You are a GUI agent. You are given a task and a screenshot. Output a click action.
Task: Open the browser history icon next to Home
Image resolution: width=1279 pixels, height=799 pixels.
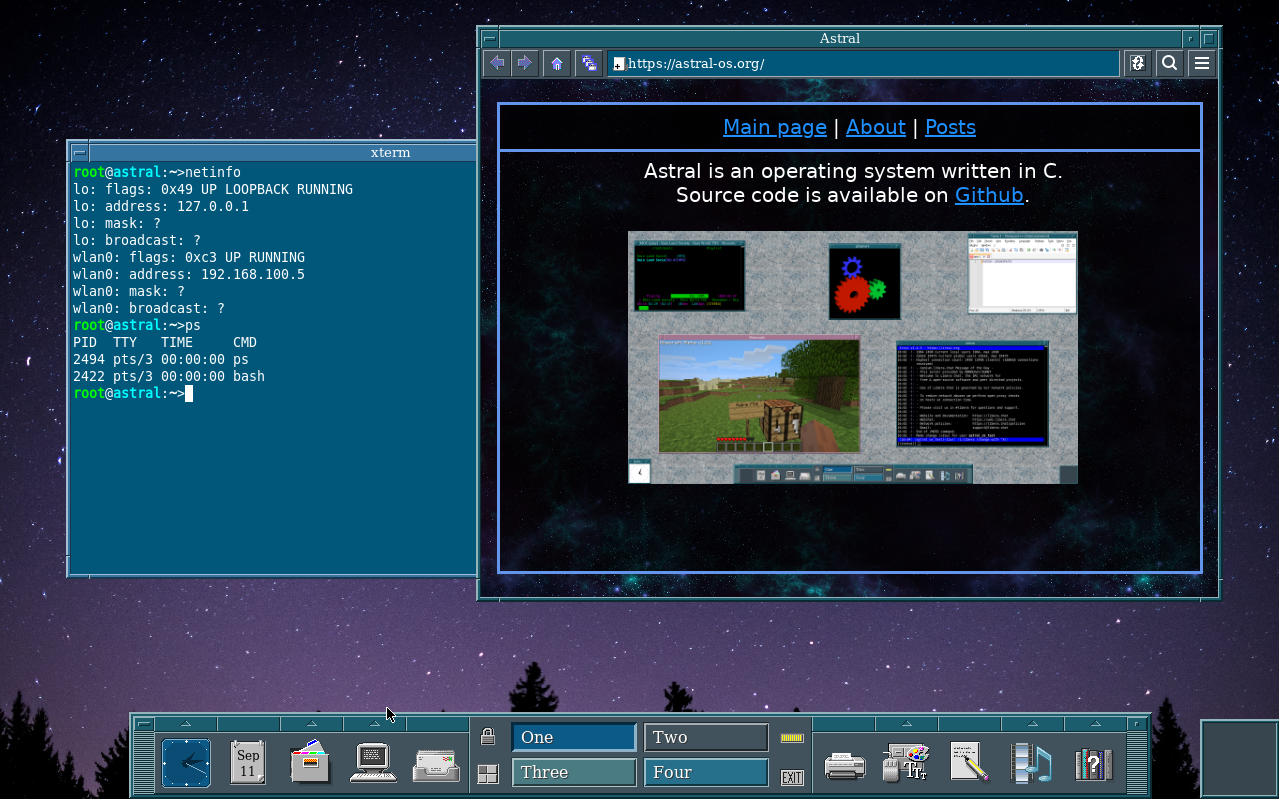589,64
